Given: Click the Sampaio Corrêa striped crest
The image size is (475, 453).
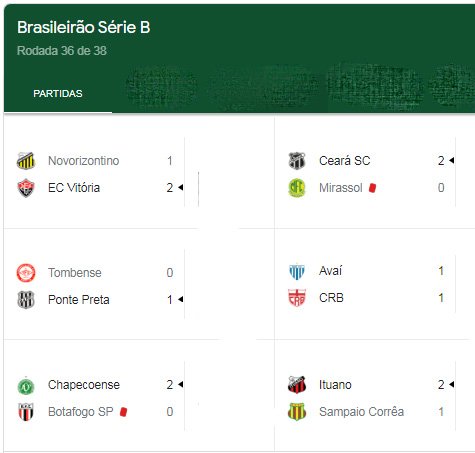Looking at the screenshot, I should pos(297,412).
